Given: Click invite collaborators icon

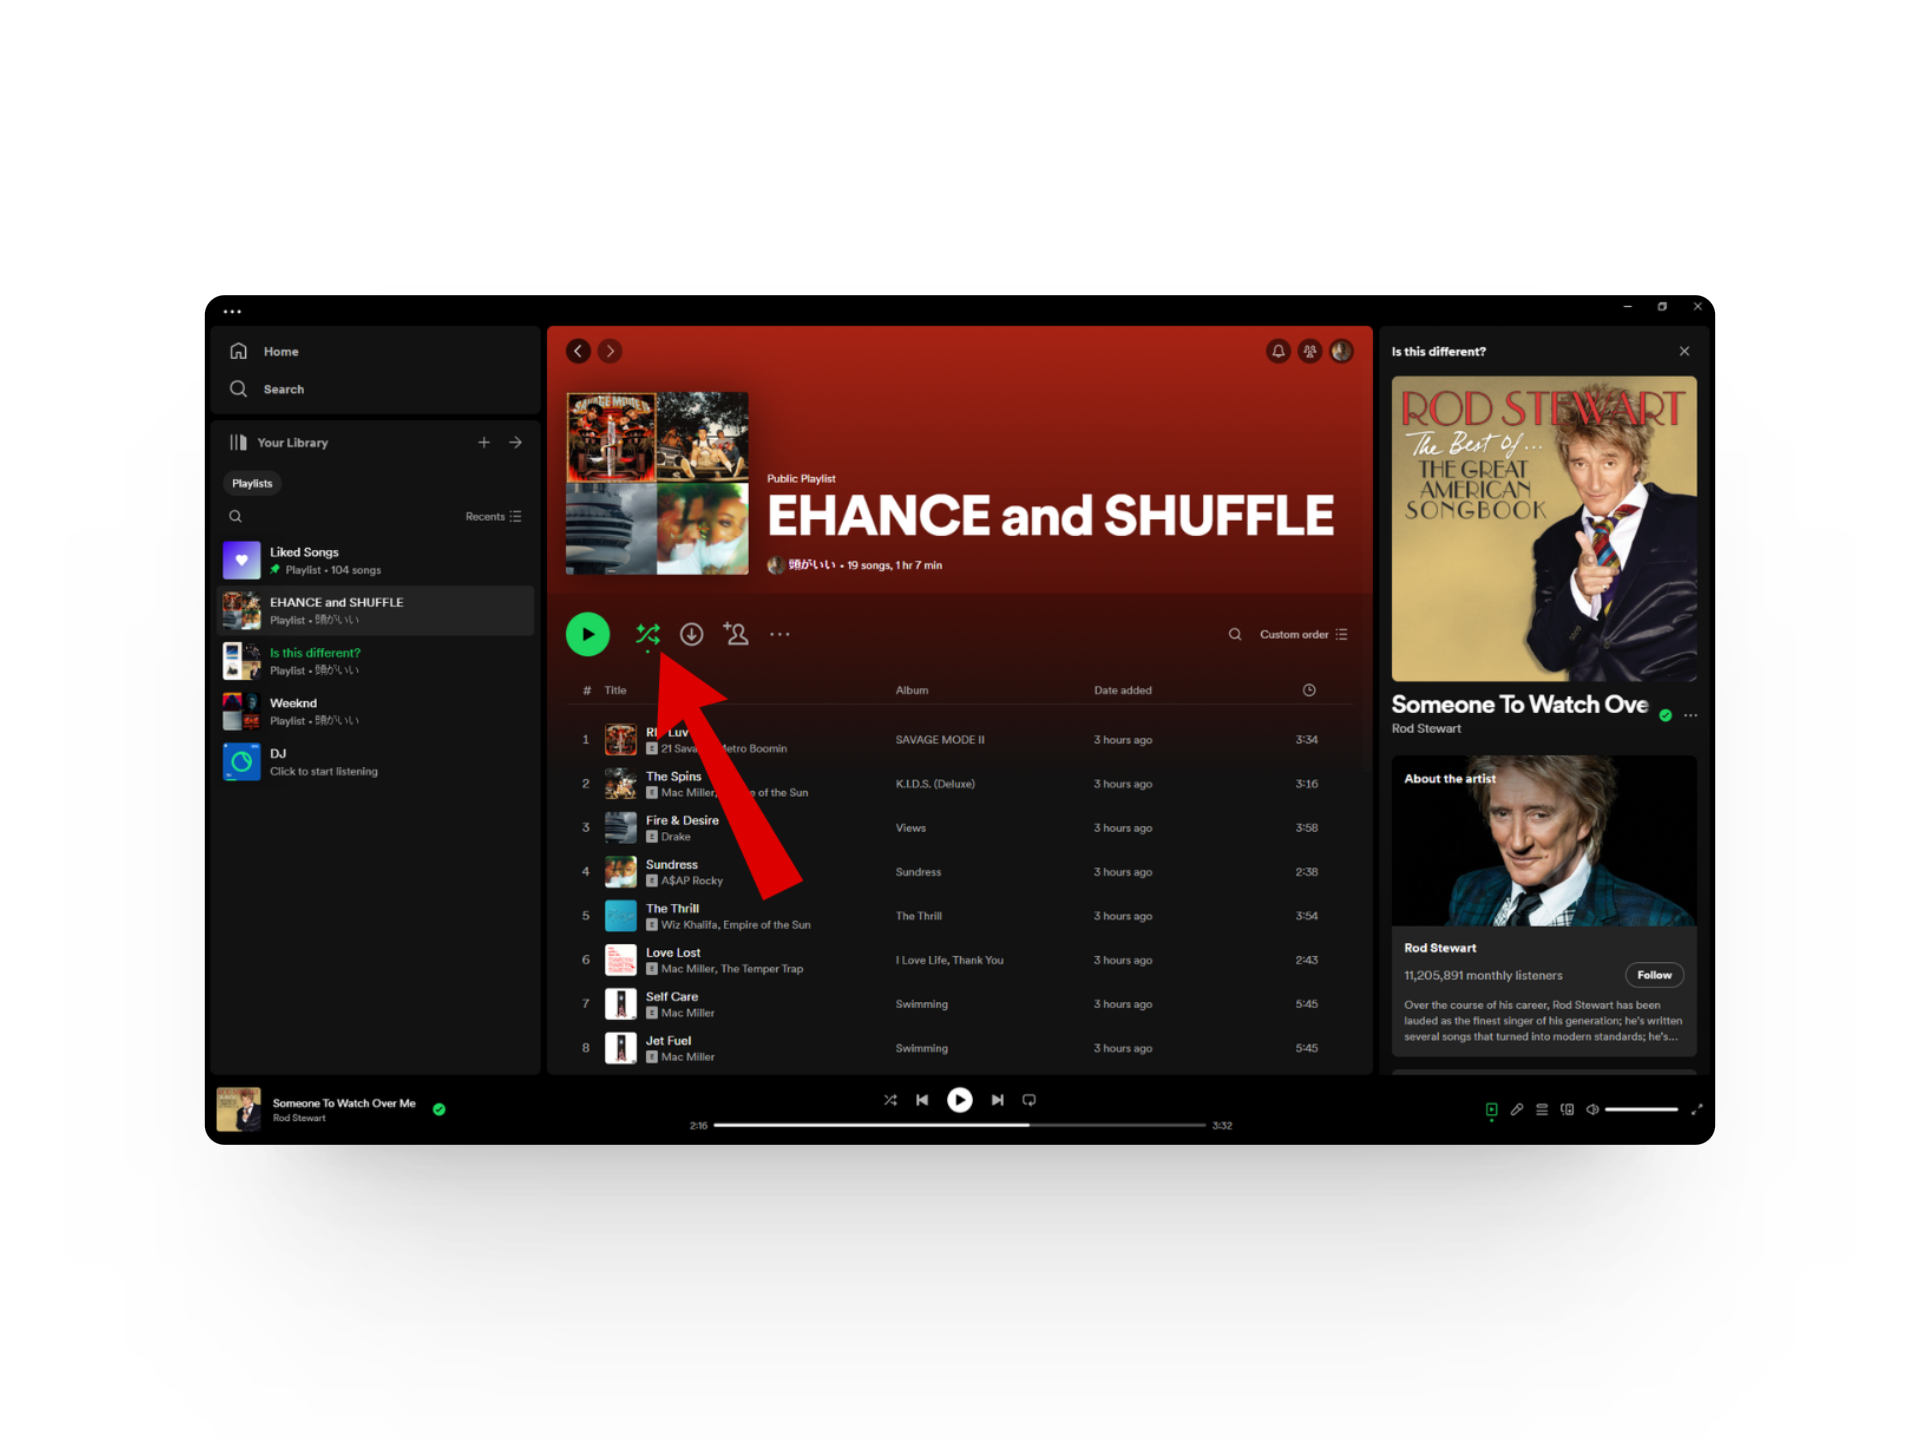Looking at the screenshot, I should coord(736,634).
